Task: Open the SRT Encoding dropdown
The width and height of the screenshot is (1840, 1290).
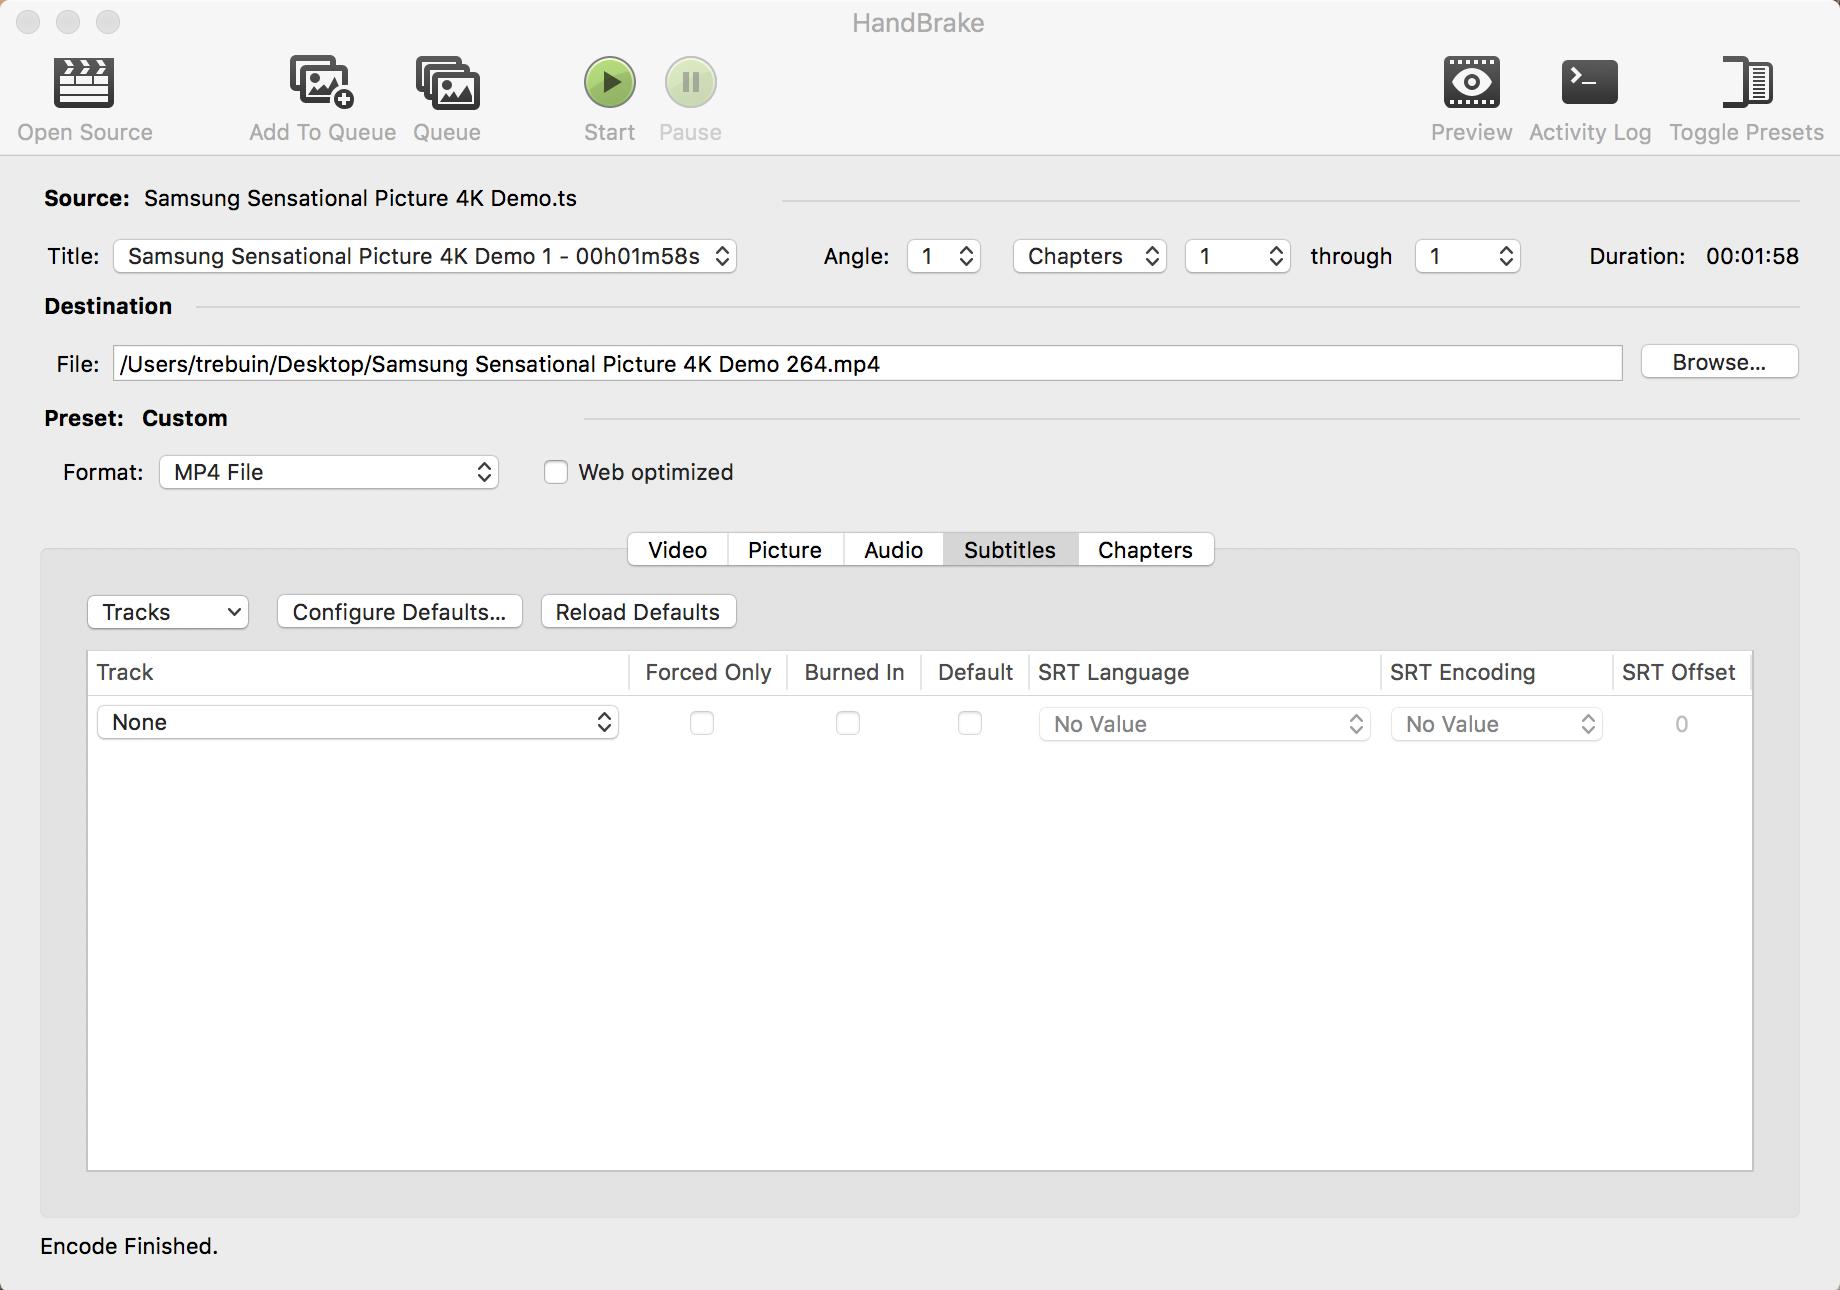Action: [1497, 724]
